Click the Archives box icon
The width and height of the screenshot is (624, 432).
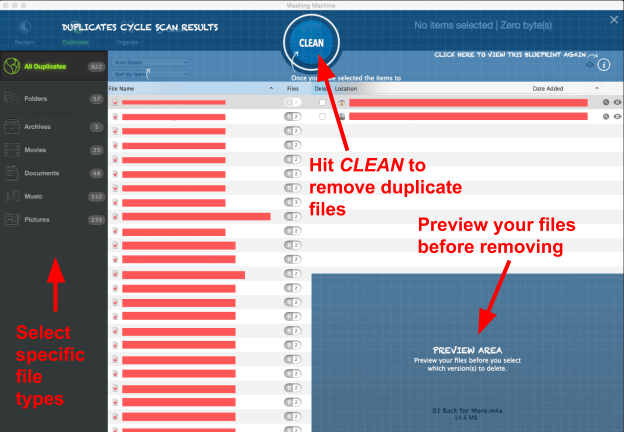click(x=12, y=126)
